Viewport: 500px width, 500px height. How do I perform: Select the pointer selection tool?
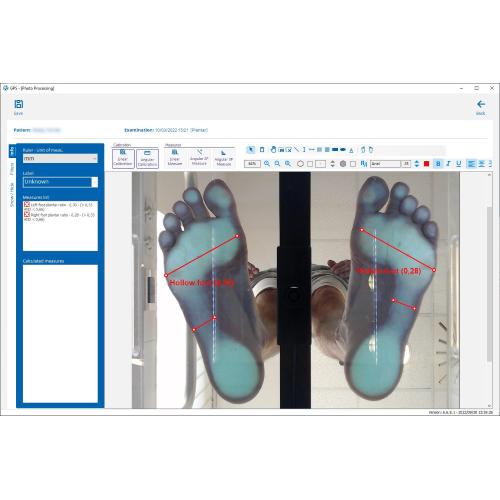click(251, 150)
